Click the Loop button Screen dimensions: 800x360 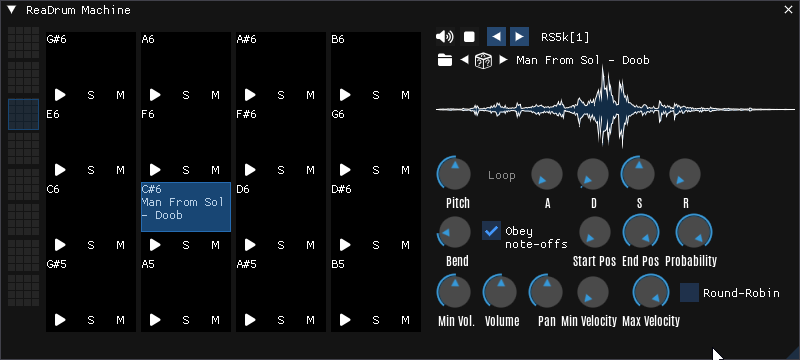[x=502, y=175]
